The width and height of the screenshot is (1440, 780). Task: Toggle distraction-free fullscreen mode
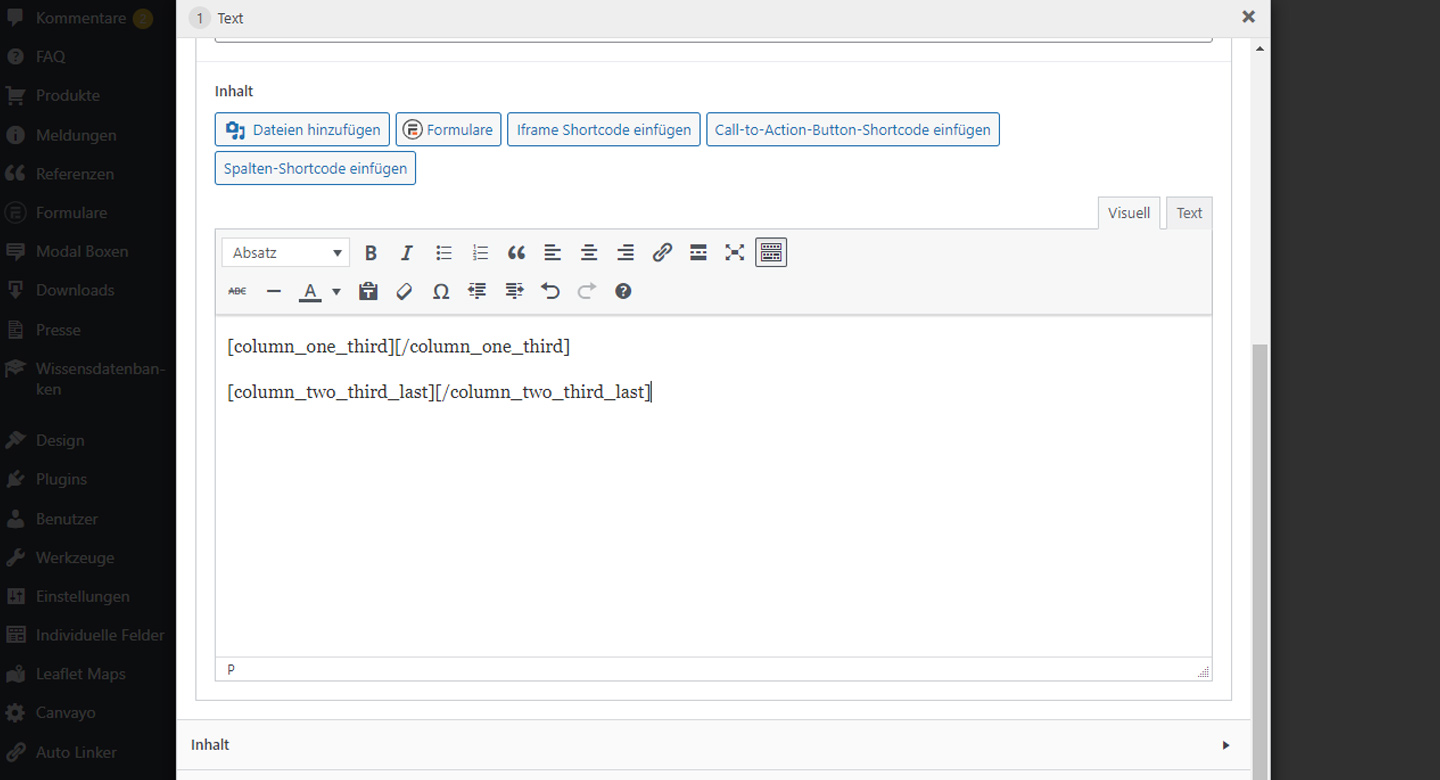[735, 253]
